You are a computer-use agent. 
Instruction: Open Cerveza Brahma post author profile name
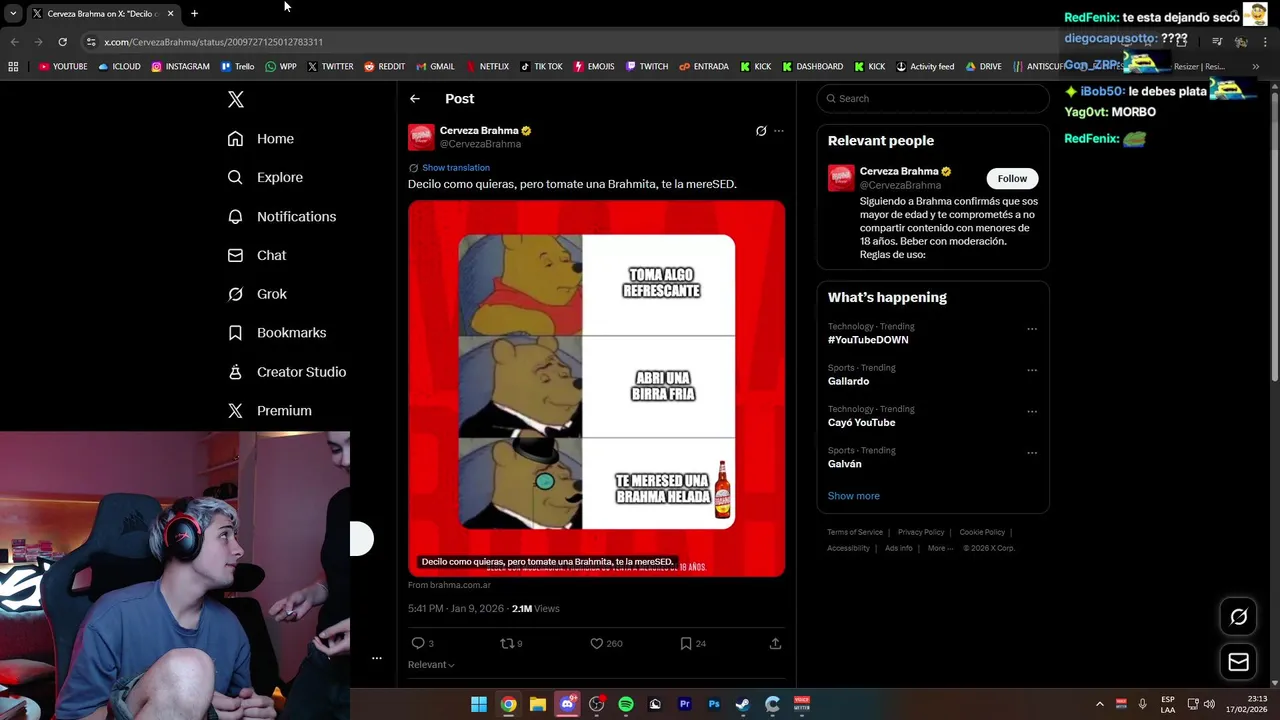(479, 130)
